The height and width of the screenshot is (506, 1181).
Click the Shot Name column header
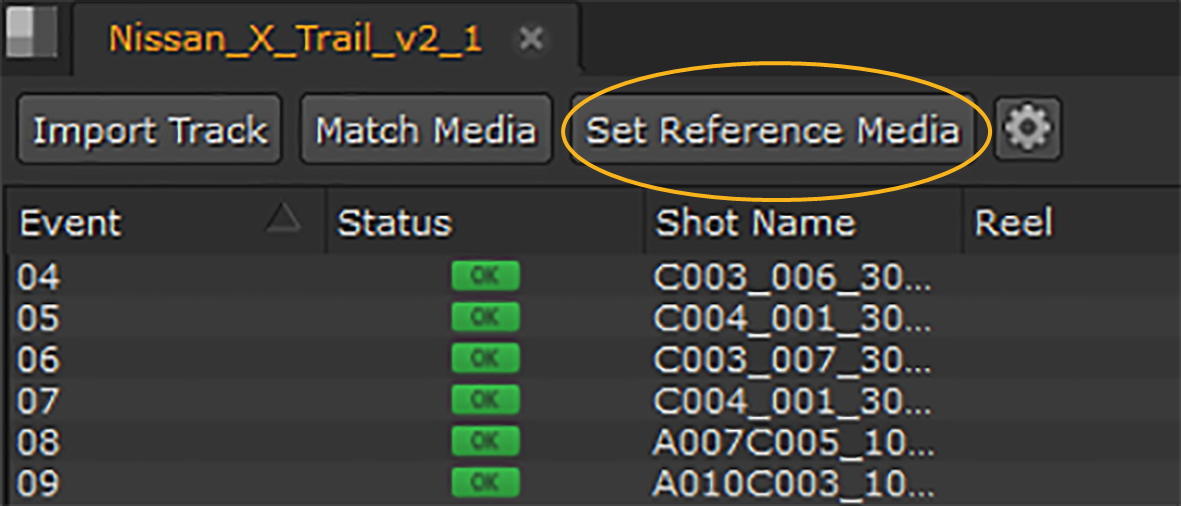pyautogui.click(x=755, y=222)
